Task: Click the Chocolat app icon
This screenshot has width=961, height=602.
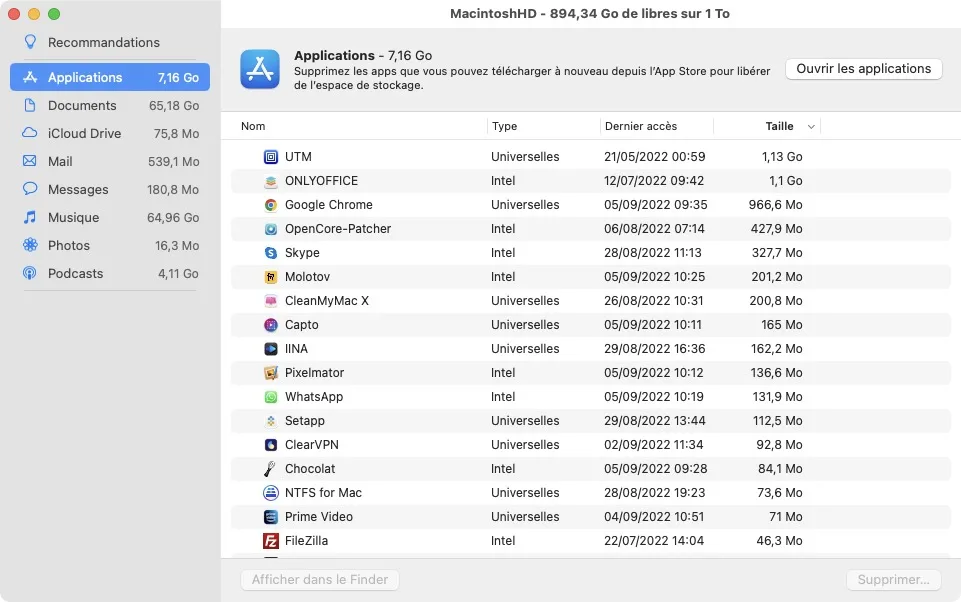Action: coord(270,468)
